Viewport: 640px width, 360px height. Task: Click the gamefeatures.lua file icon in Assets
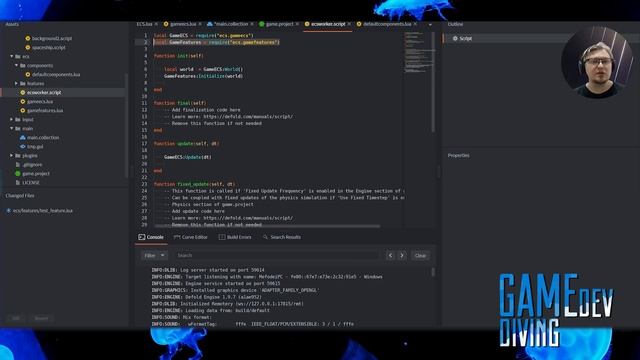pos(23,111)
